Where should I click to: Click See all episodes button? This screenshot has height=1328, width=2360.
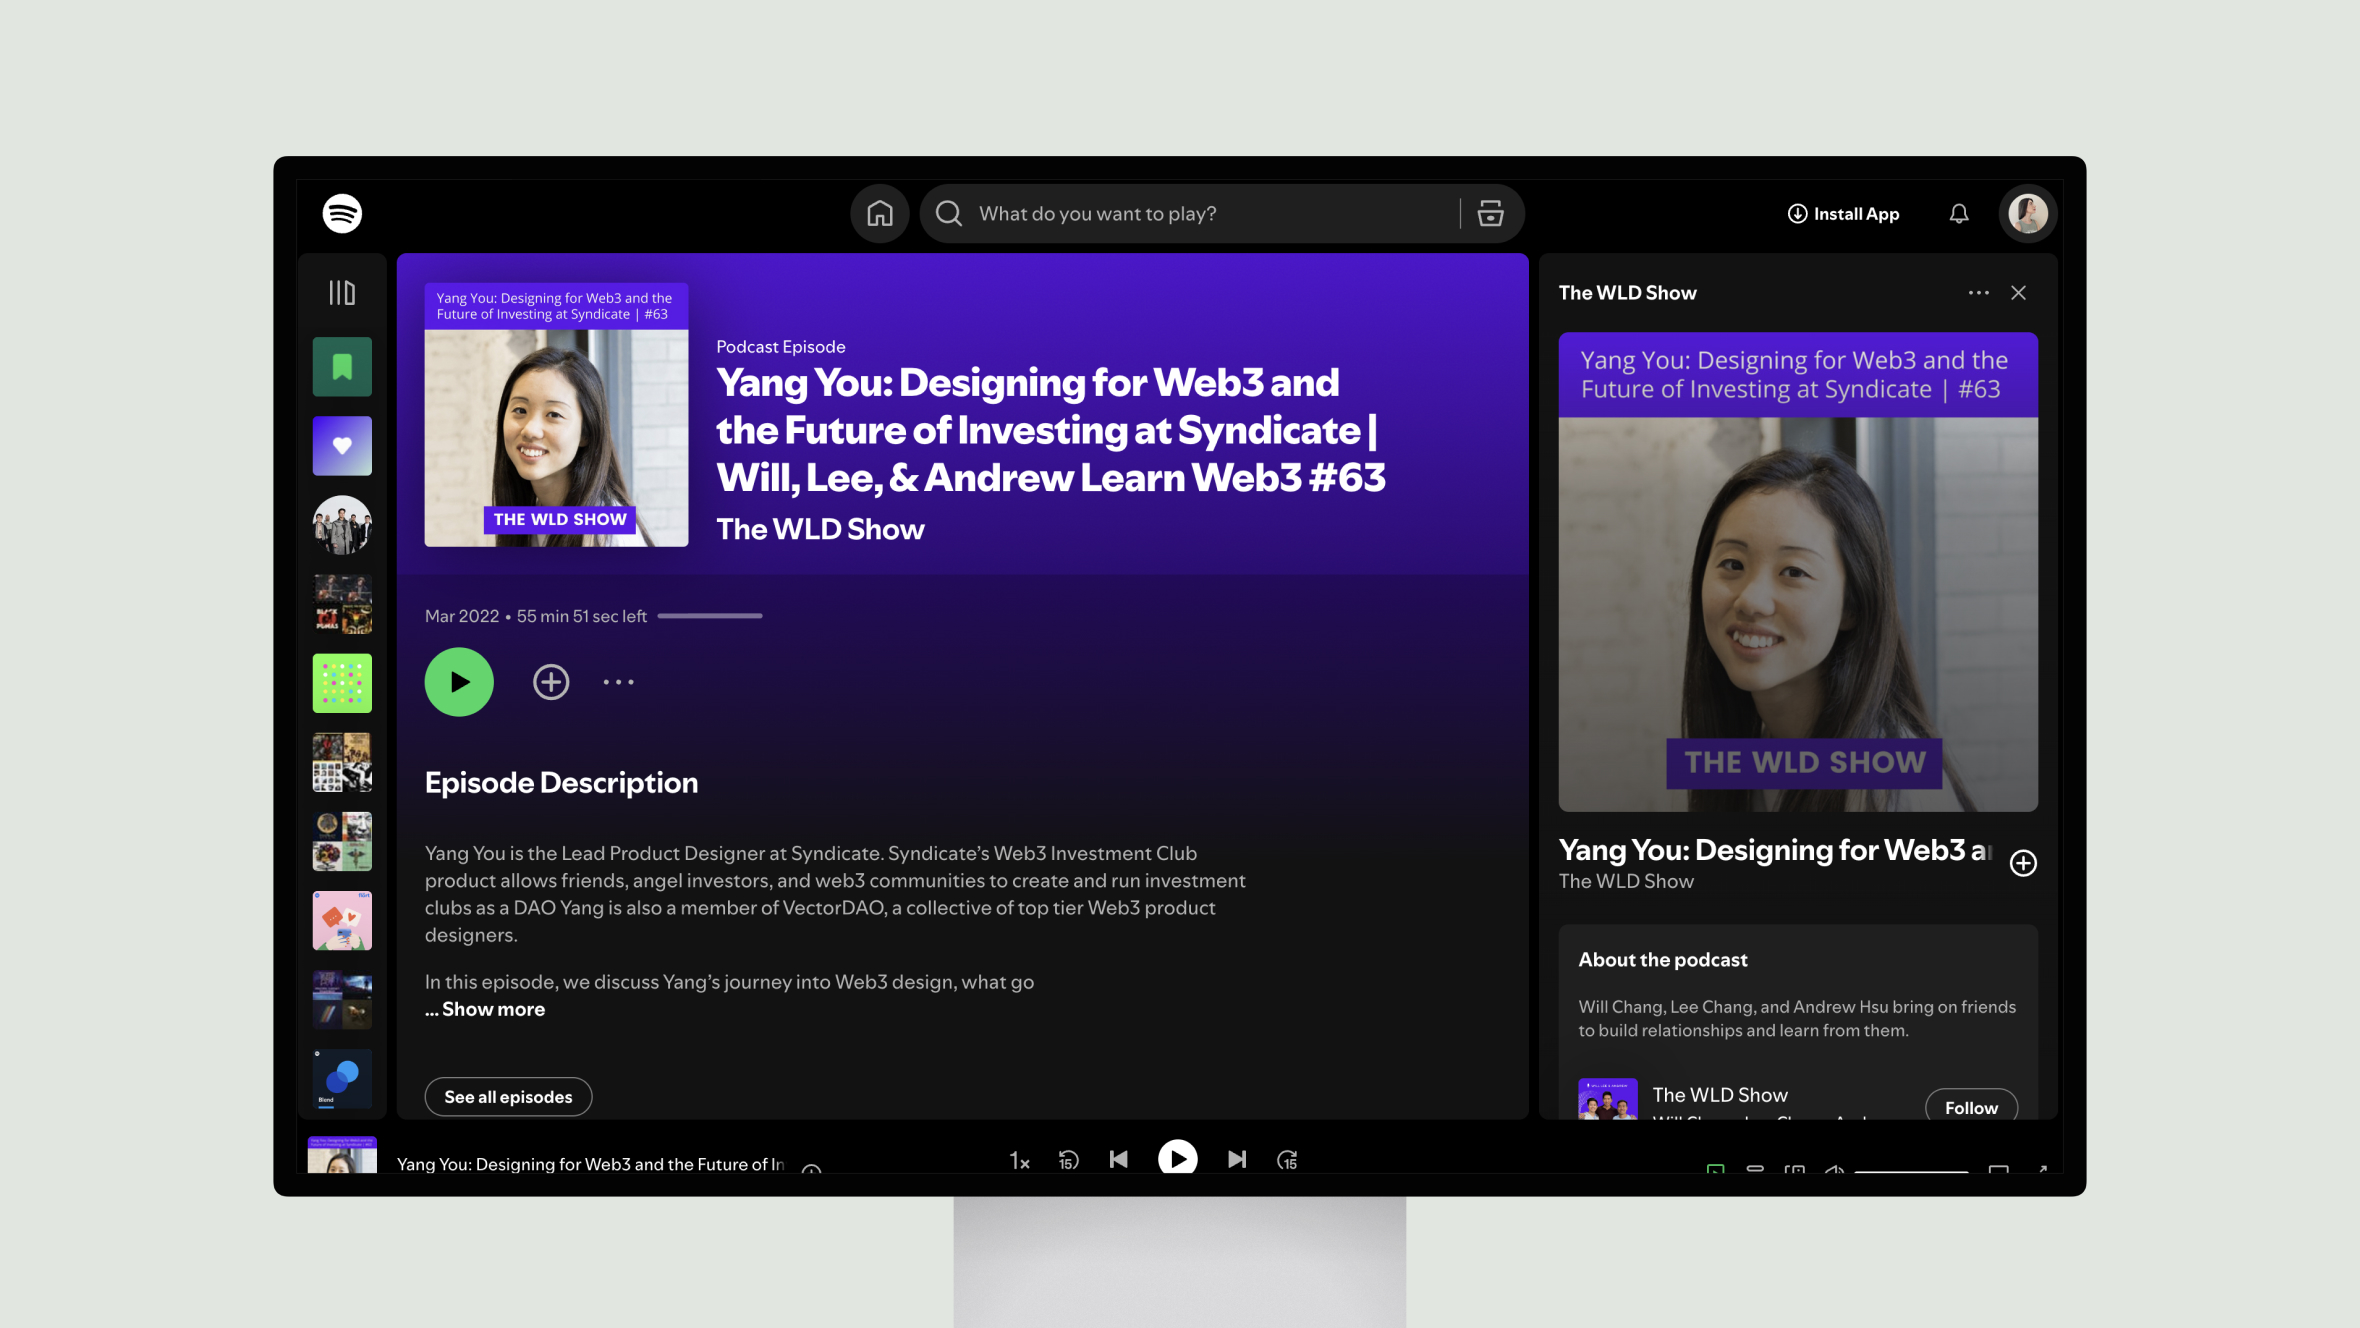(508, 1097)
